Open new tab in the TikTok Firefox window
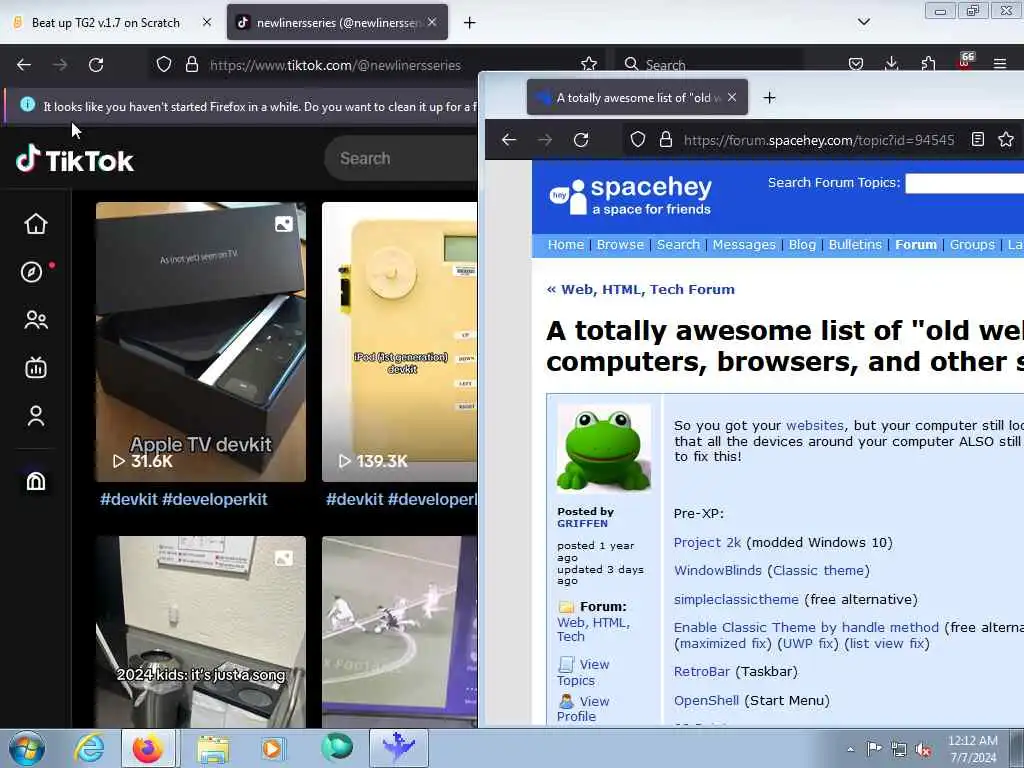The image size is (1024, 768). tap(470, 23)
